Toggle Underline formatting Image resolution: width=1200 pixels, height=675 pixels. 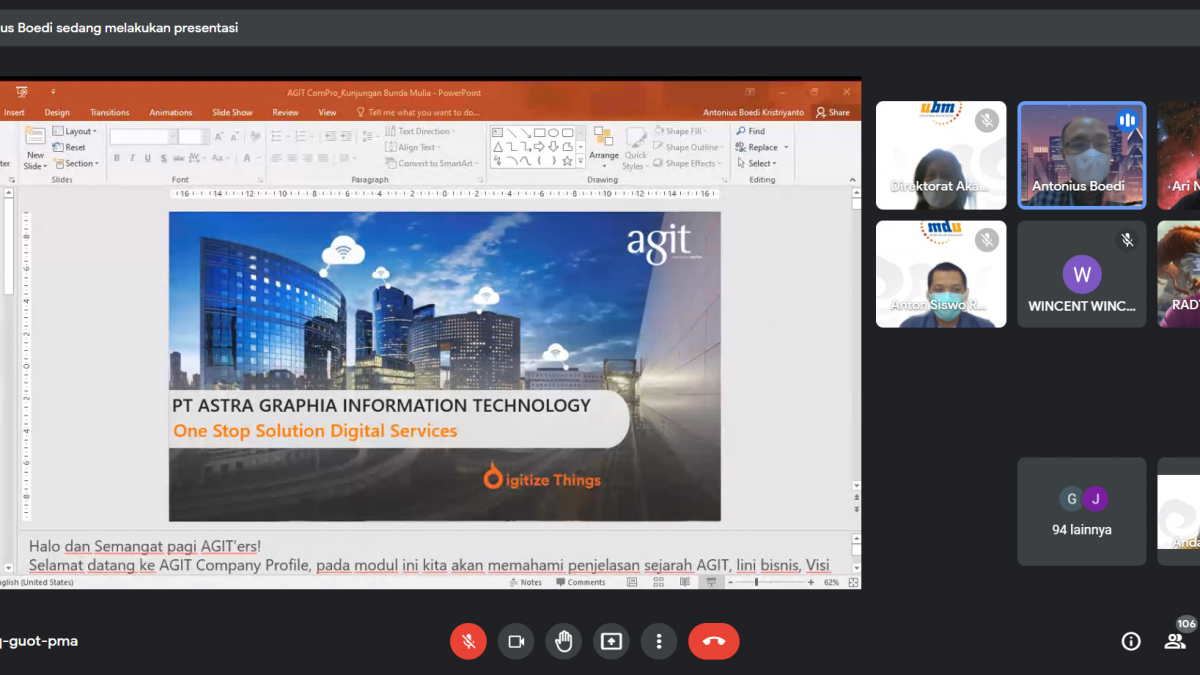148,158
